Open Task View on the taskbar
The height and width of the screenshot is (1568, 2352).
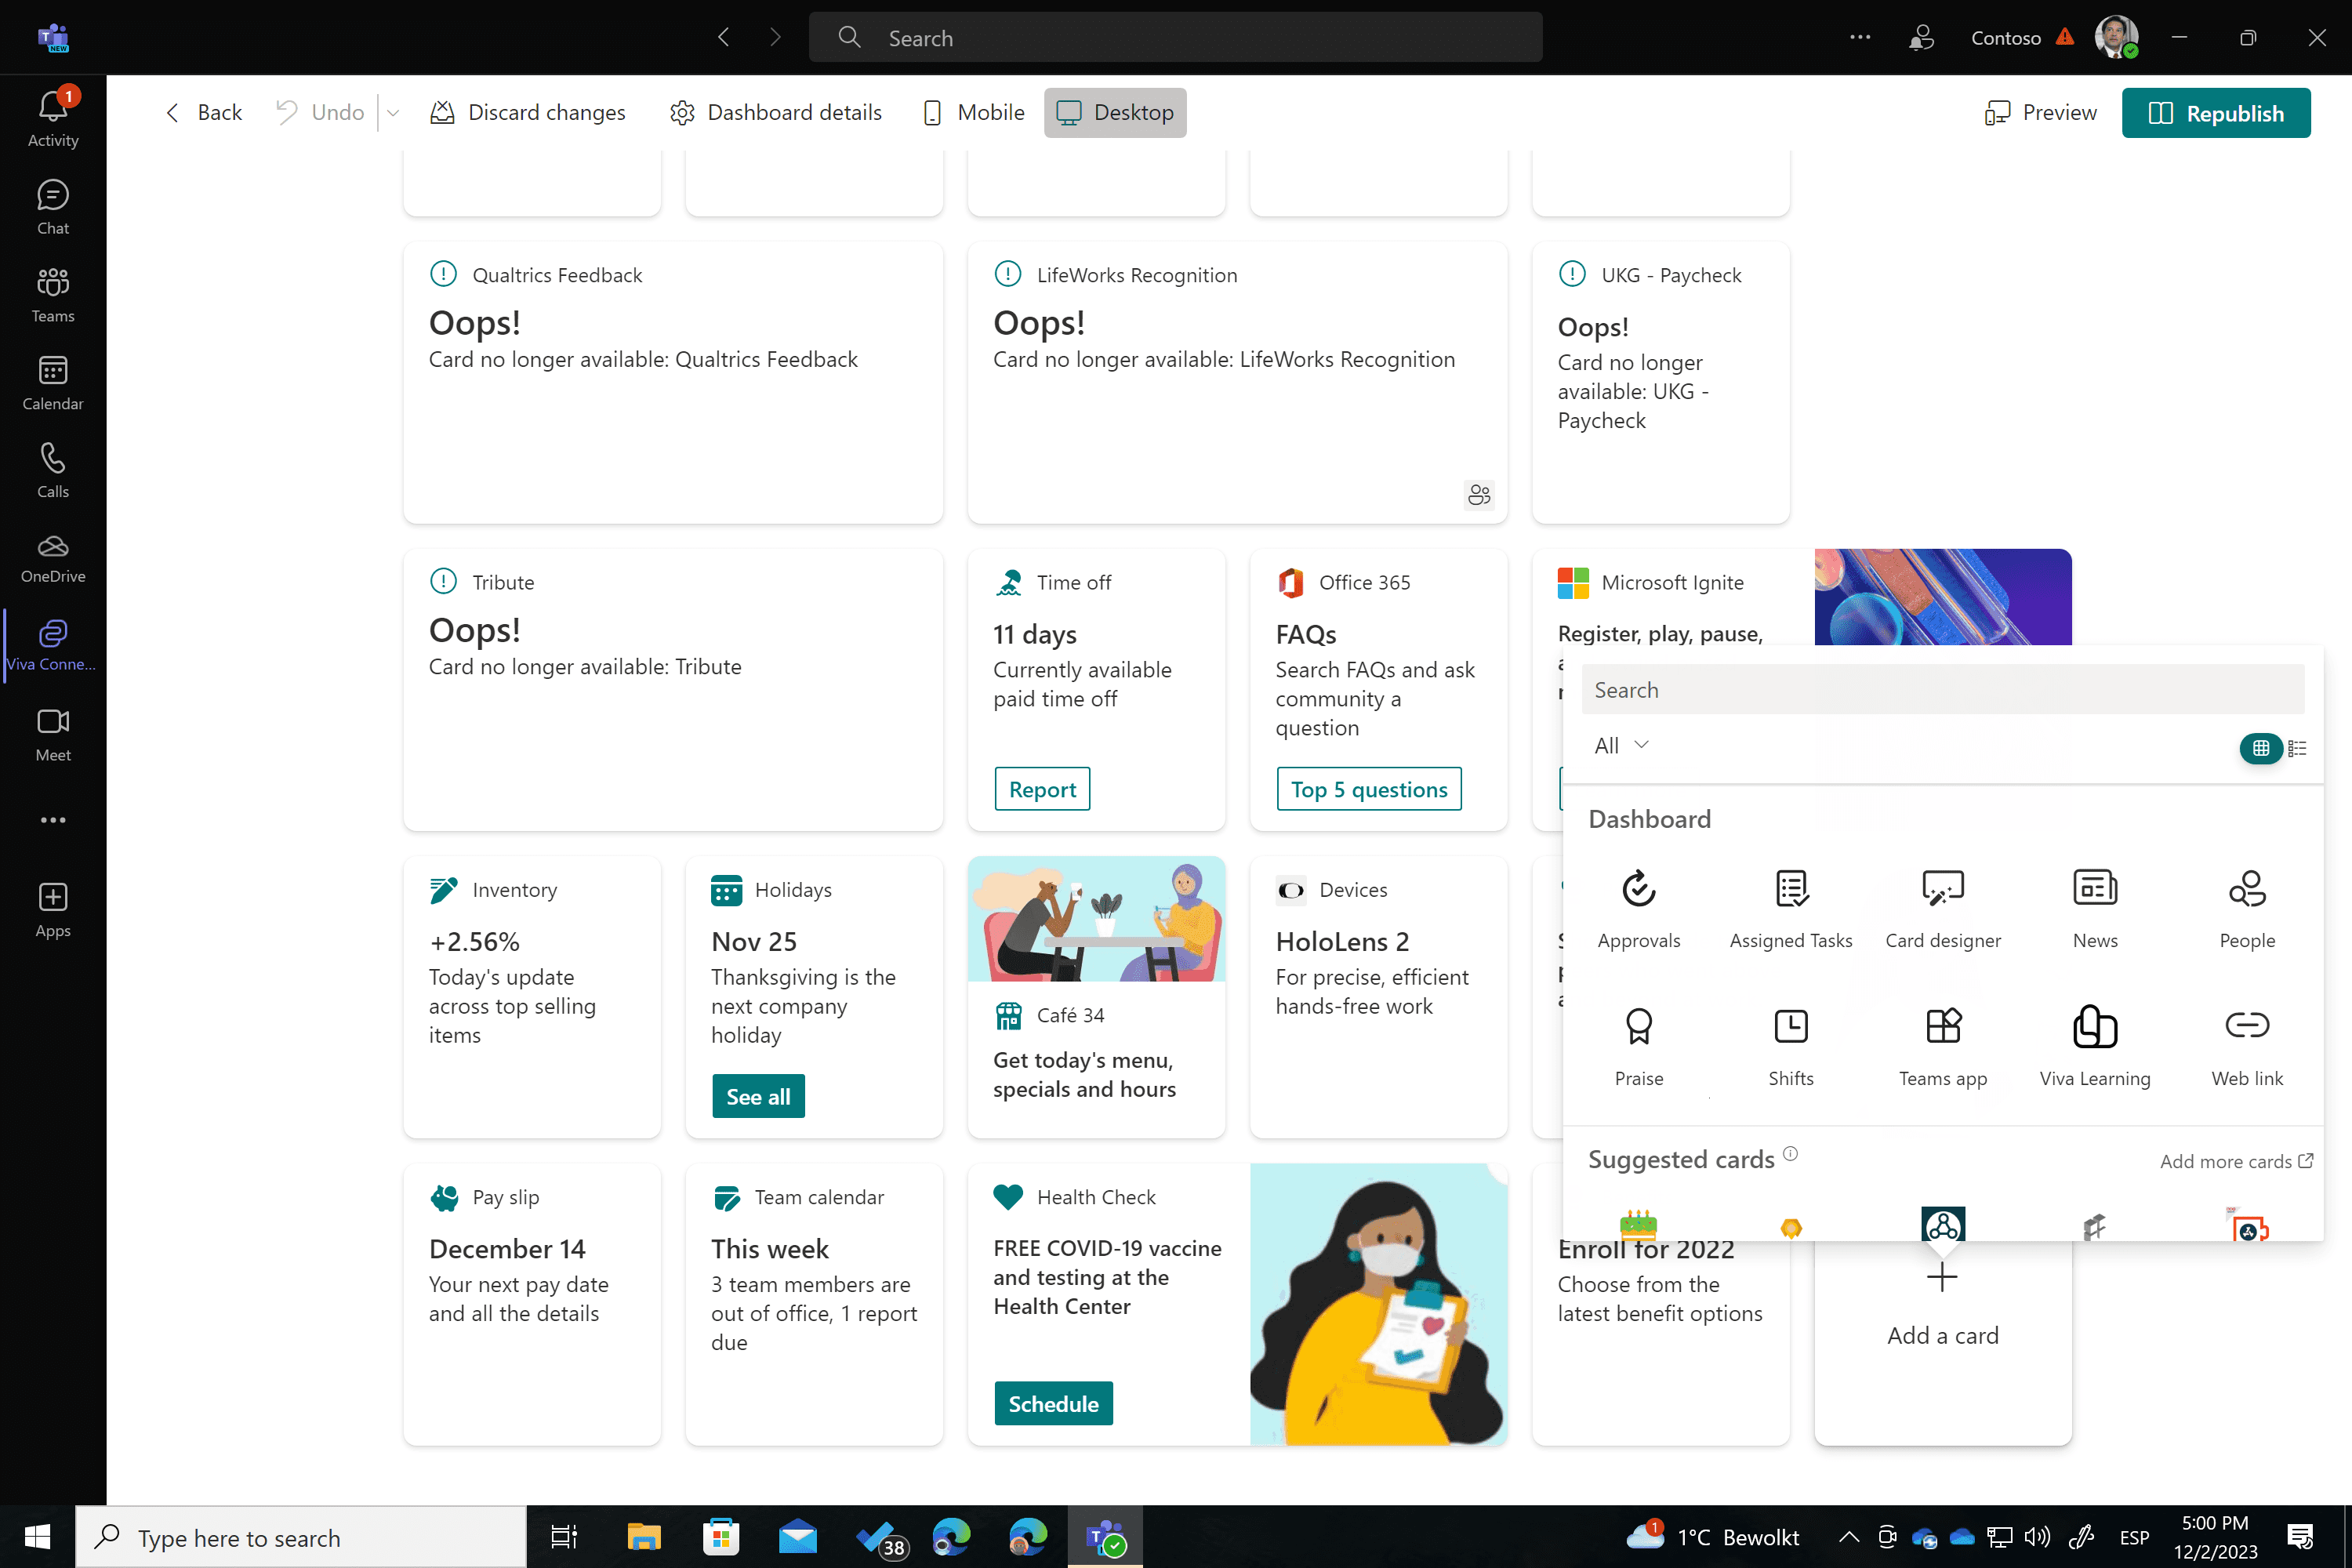(564, 1537)
